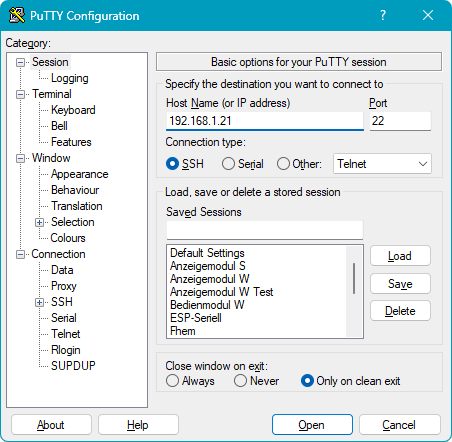Collapse the Session tree node
452x442 pixels.
[21, 62]
